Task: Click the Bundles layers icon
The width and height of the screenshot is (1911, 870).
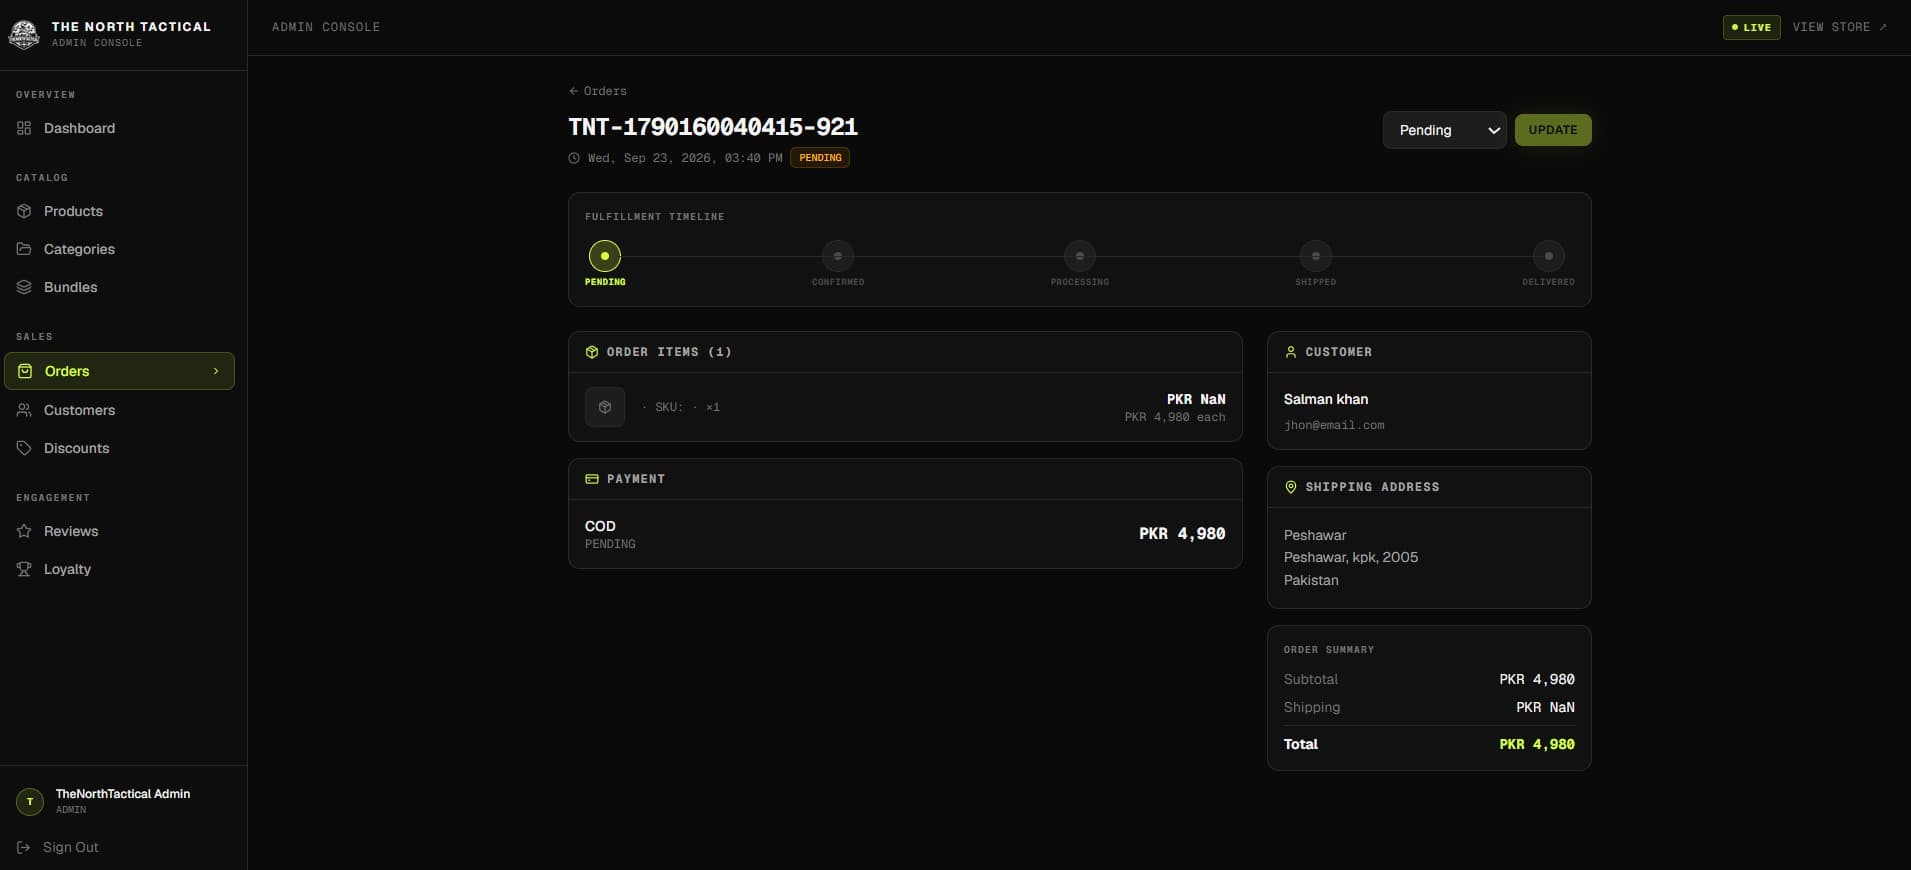Action: [x=24, y=287]
